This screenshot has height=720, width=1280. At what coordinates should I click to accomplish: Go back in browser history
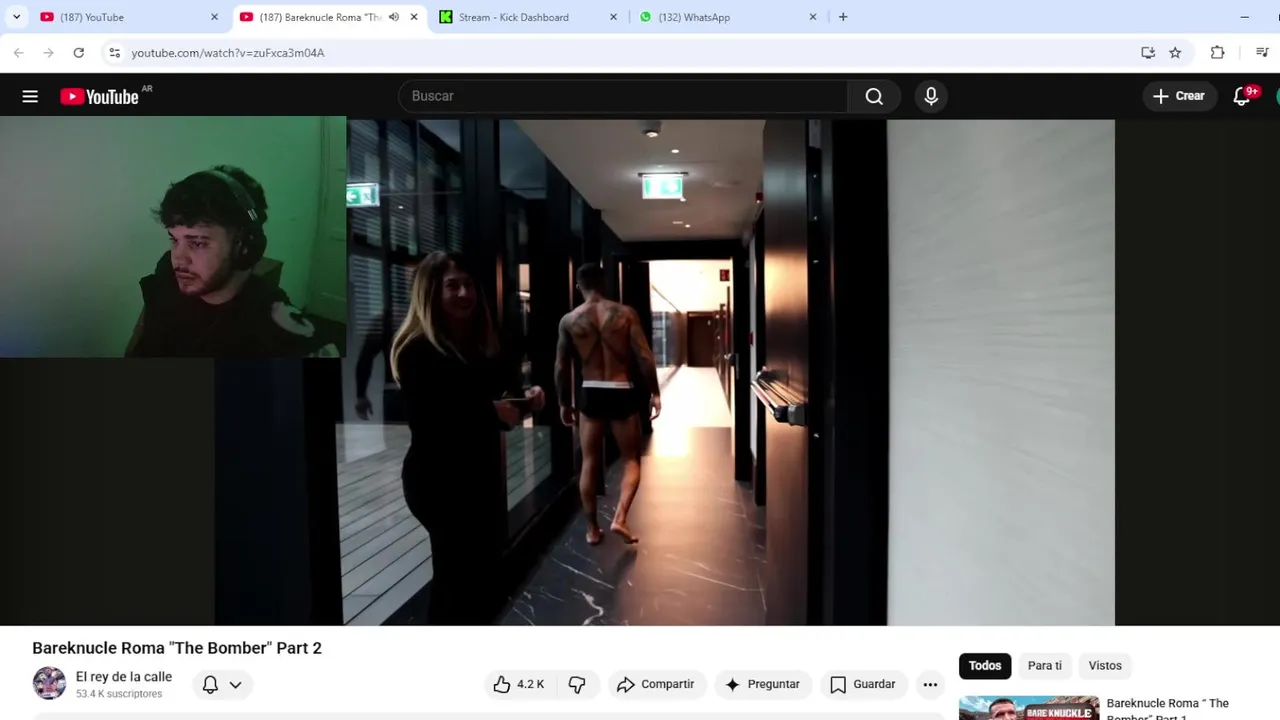[x=18, y=53]
